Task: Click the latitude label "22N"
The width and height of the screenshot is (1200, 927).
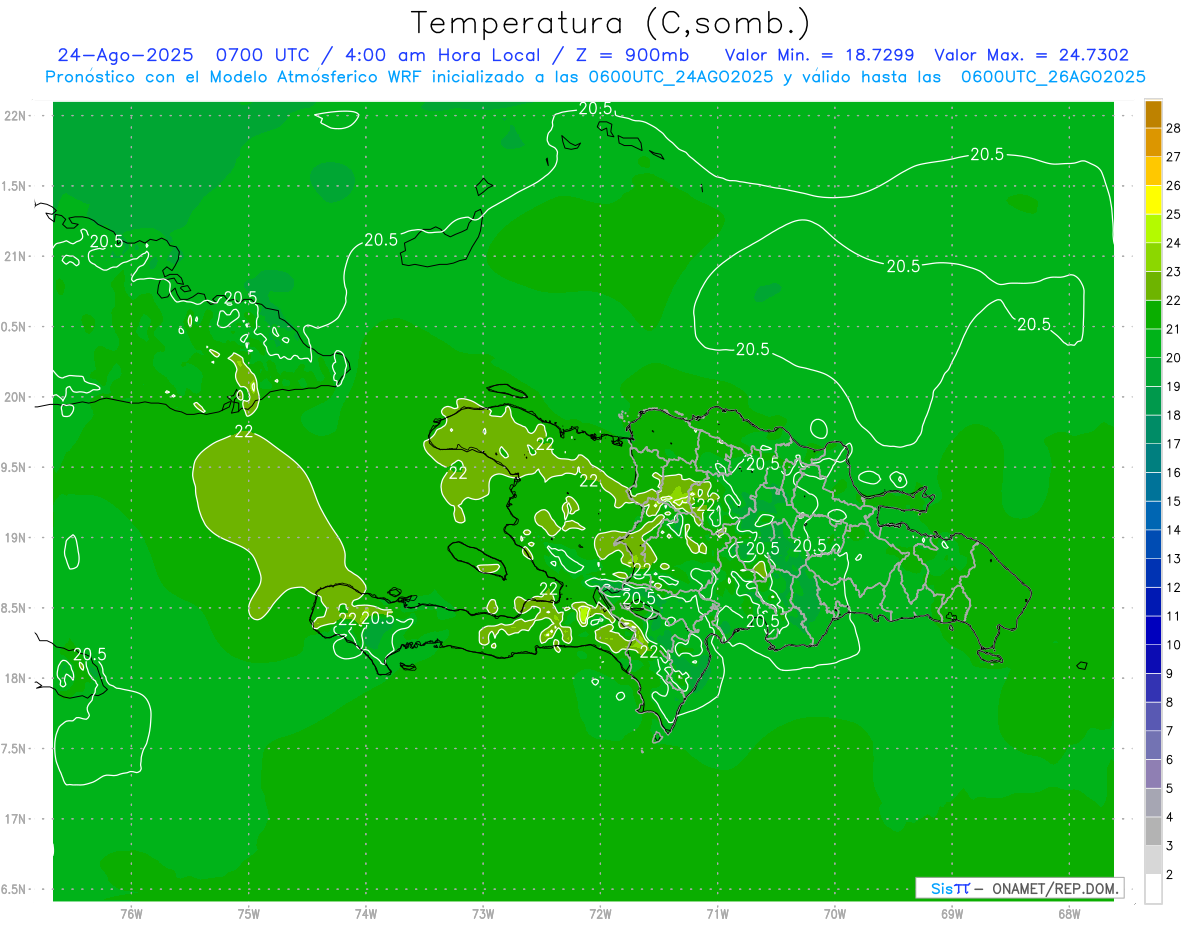Action: pos(15,116)
